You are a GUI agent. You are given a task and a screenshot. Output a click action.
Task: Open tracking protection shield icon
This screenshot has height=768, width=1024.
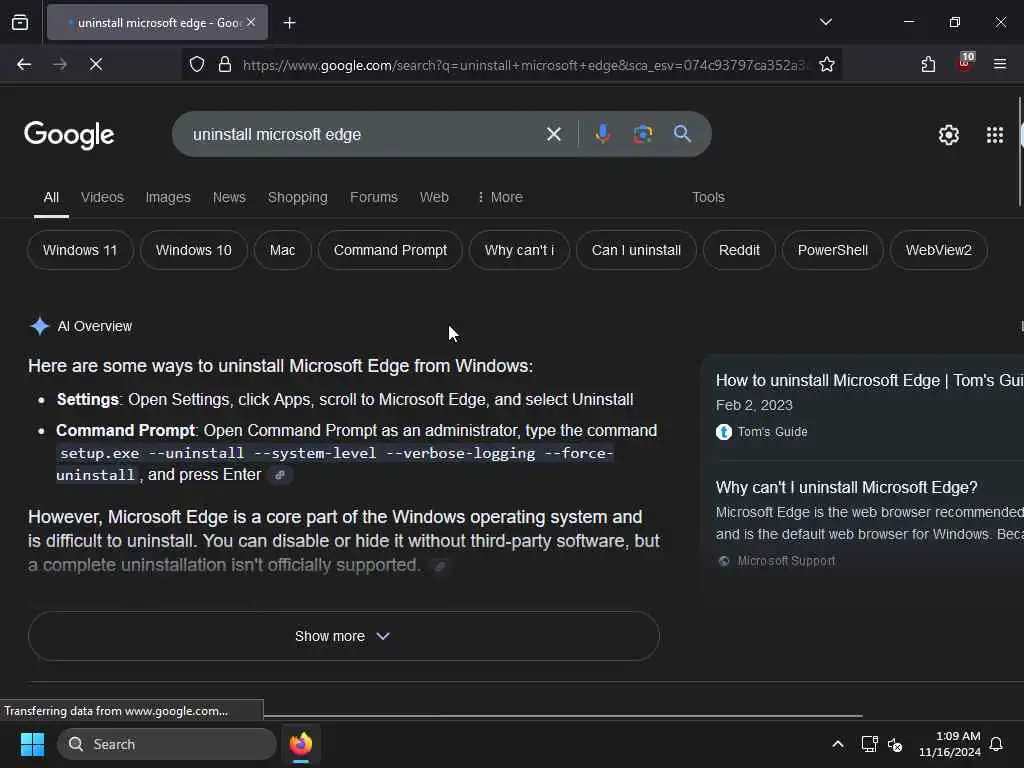click(x=197, y=64)
